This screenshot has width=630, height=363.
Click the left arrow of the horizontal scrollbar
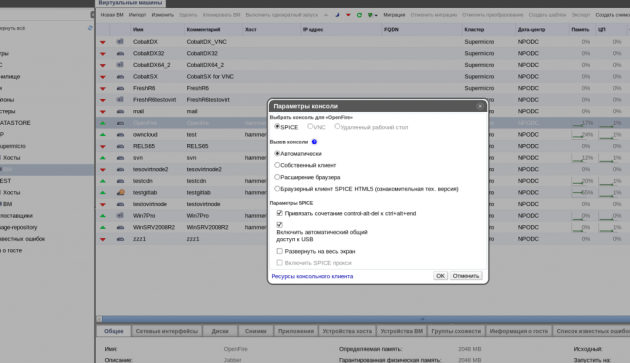point(99,319)
